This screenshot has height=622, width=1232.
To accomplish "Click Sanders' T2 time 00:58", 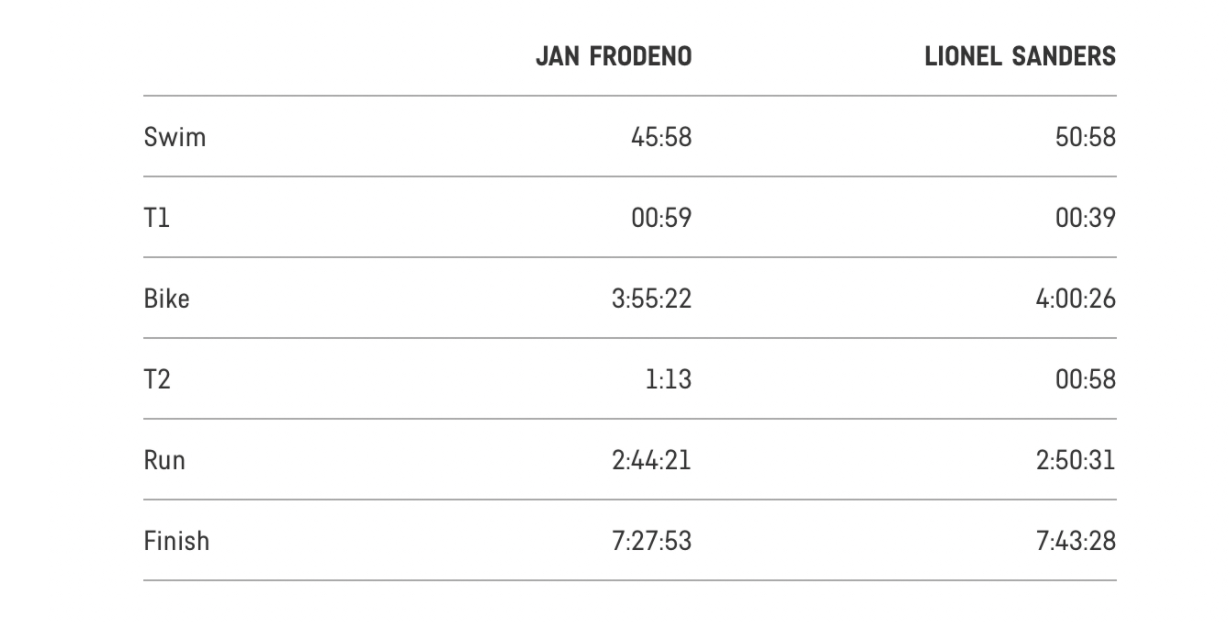I will (1085, 380).
